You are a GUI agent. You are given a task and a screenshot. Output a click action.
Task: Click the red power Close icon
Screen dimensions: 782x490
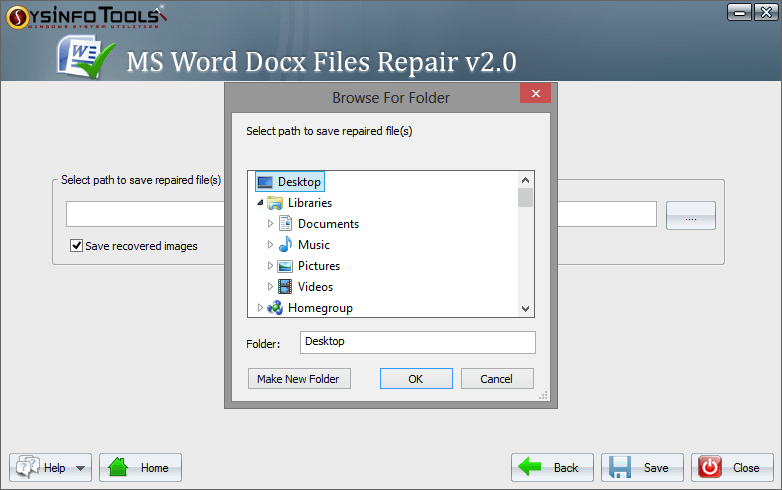[x=710, y=467]
